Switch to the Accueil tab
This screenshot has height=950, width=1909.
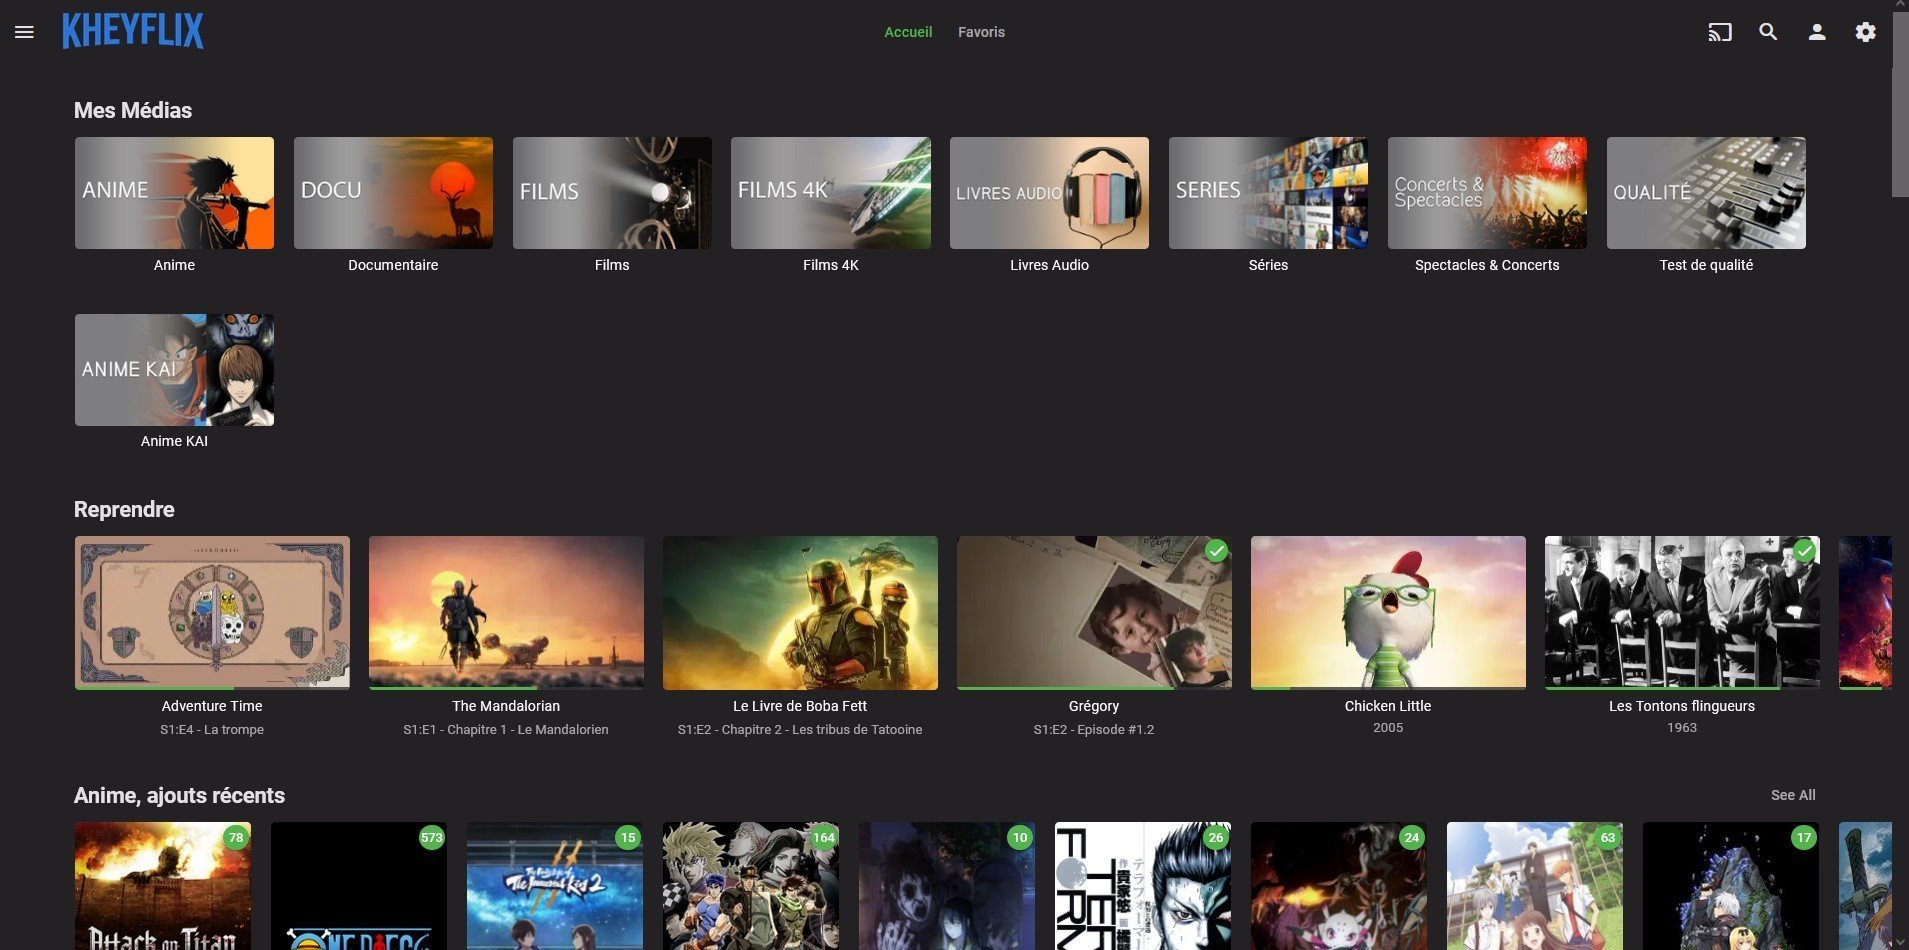(x=908, y=32)
